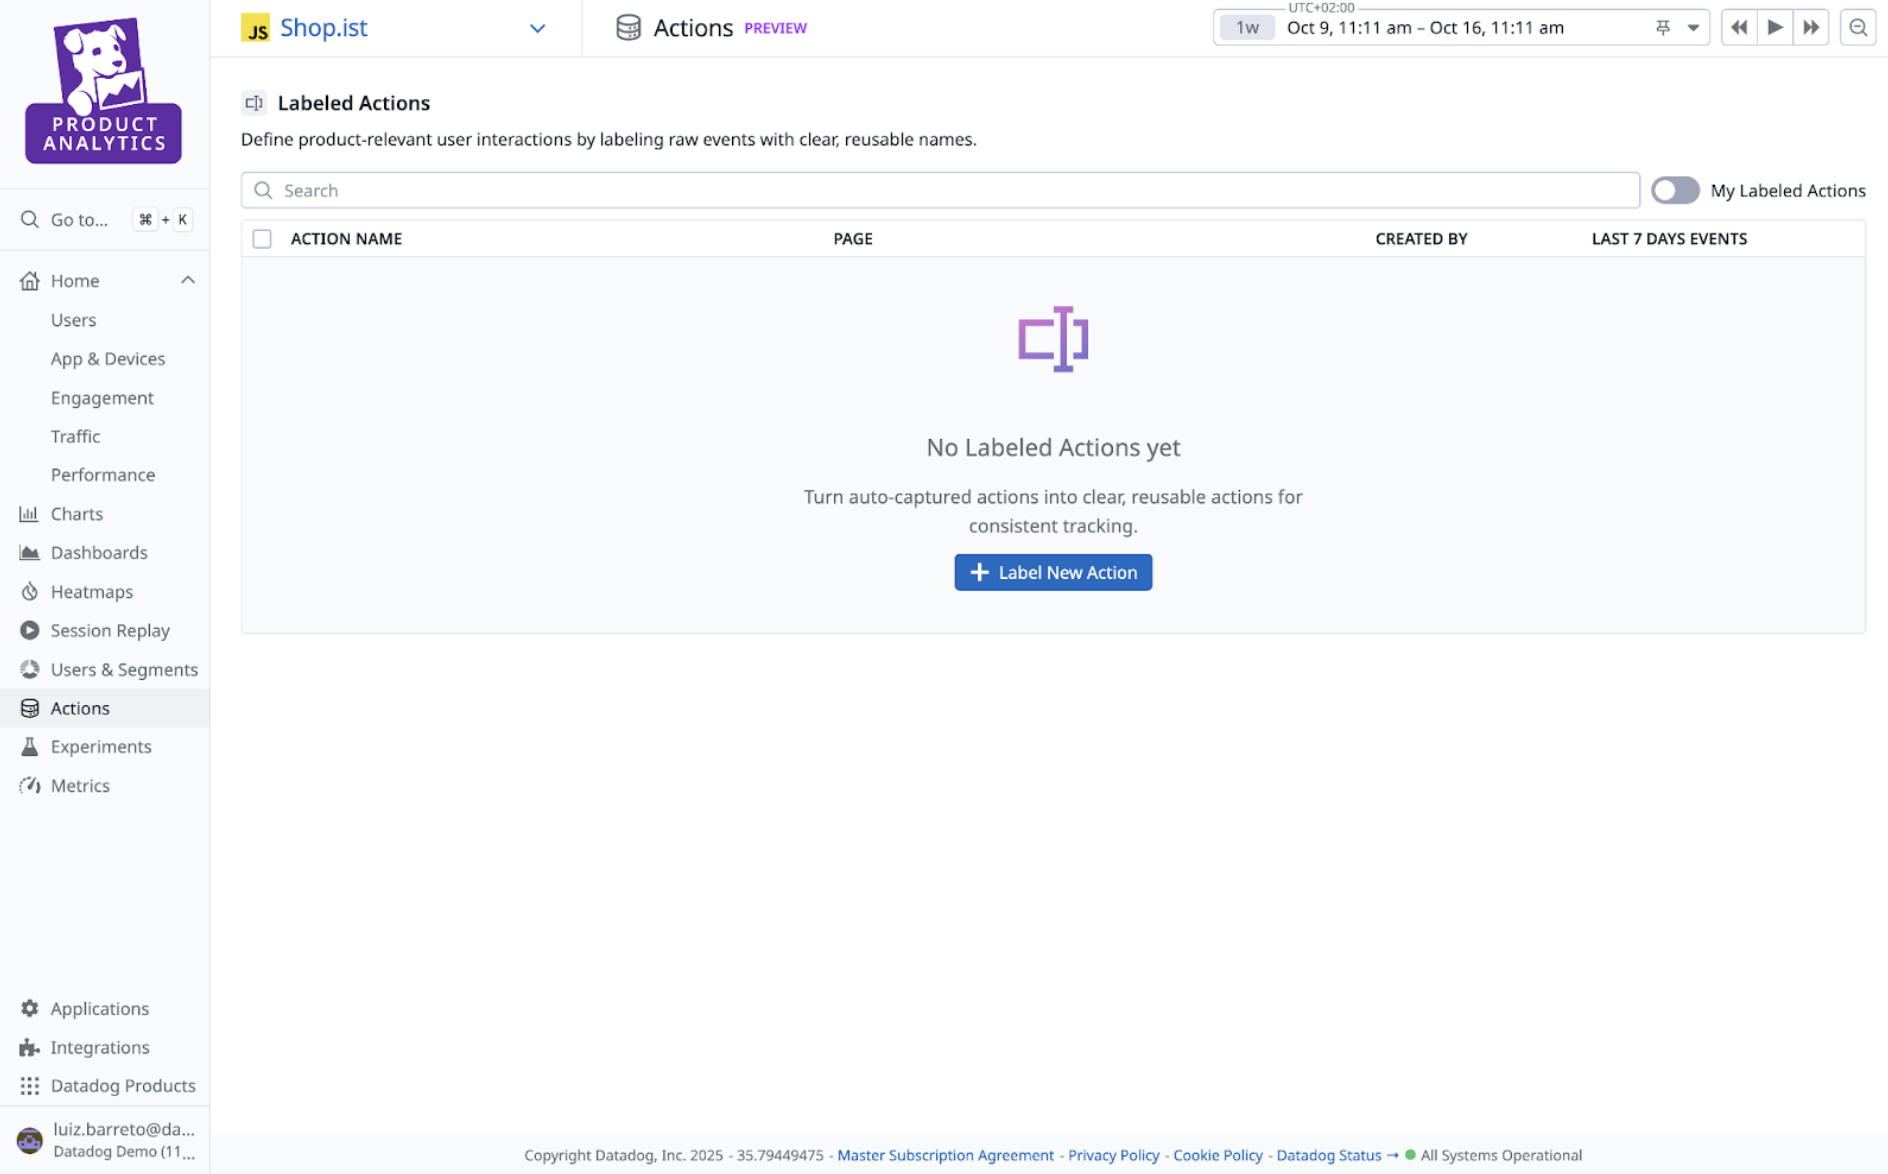Enable the My Labeled Actions toggle

[x=1674, y=190]
